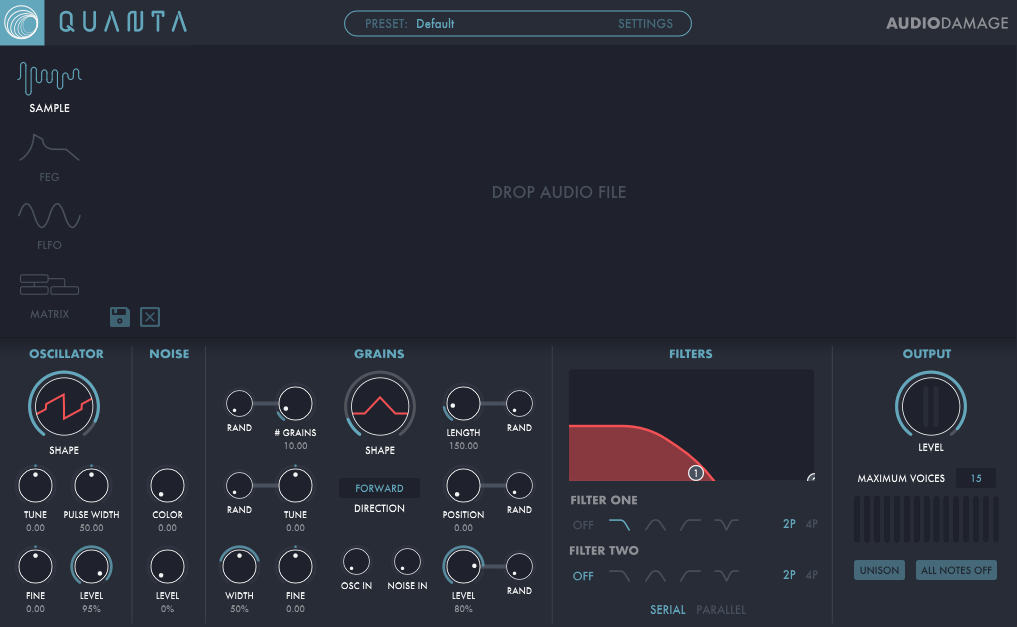
Task: Click the Noise Color knob
Action: [x=167, y=485]
